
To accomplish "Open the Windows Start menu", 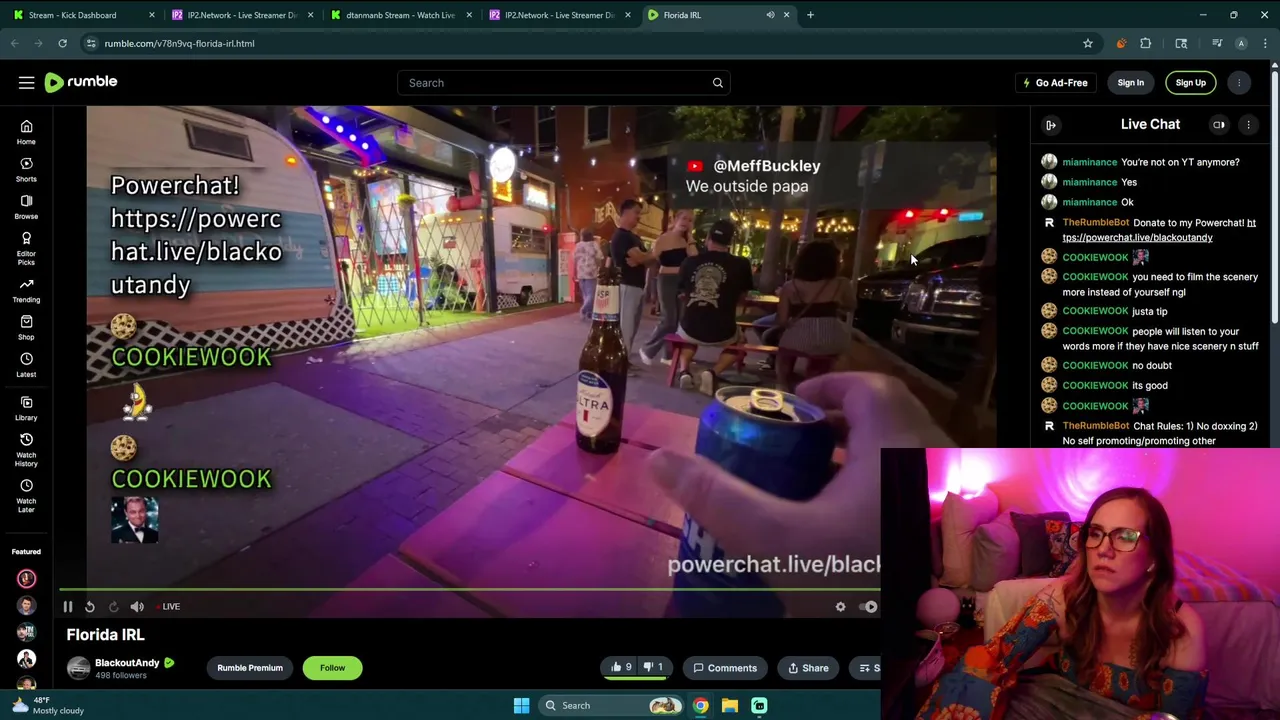I will click(521, 705).
